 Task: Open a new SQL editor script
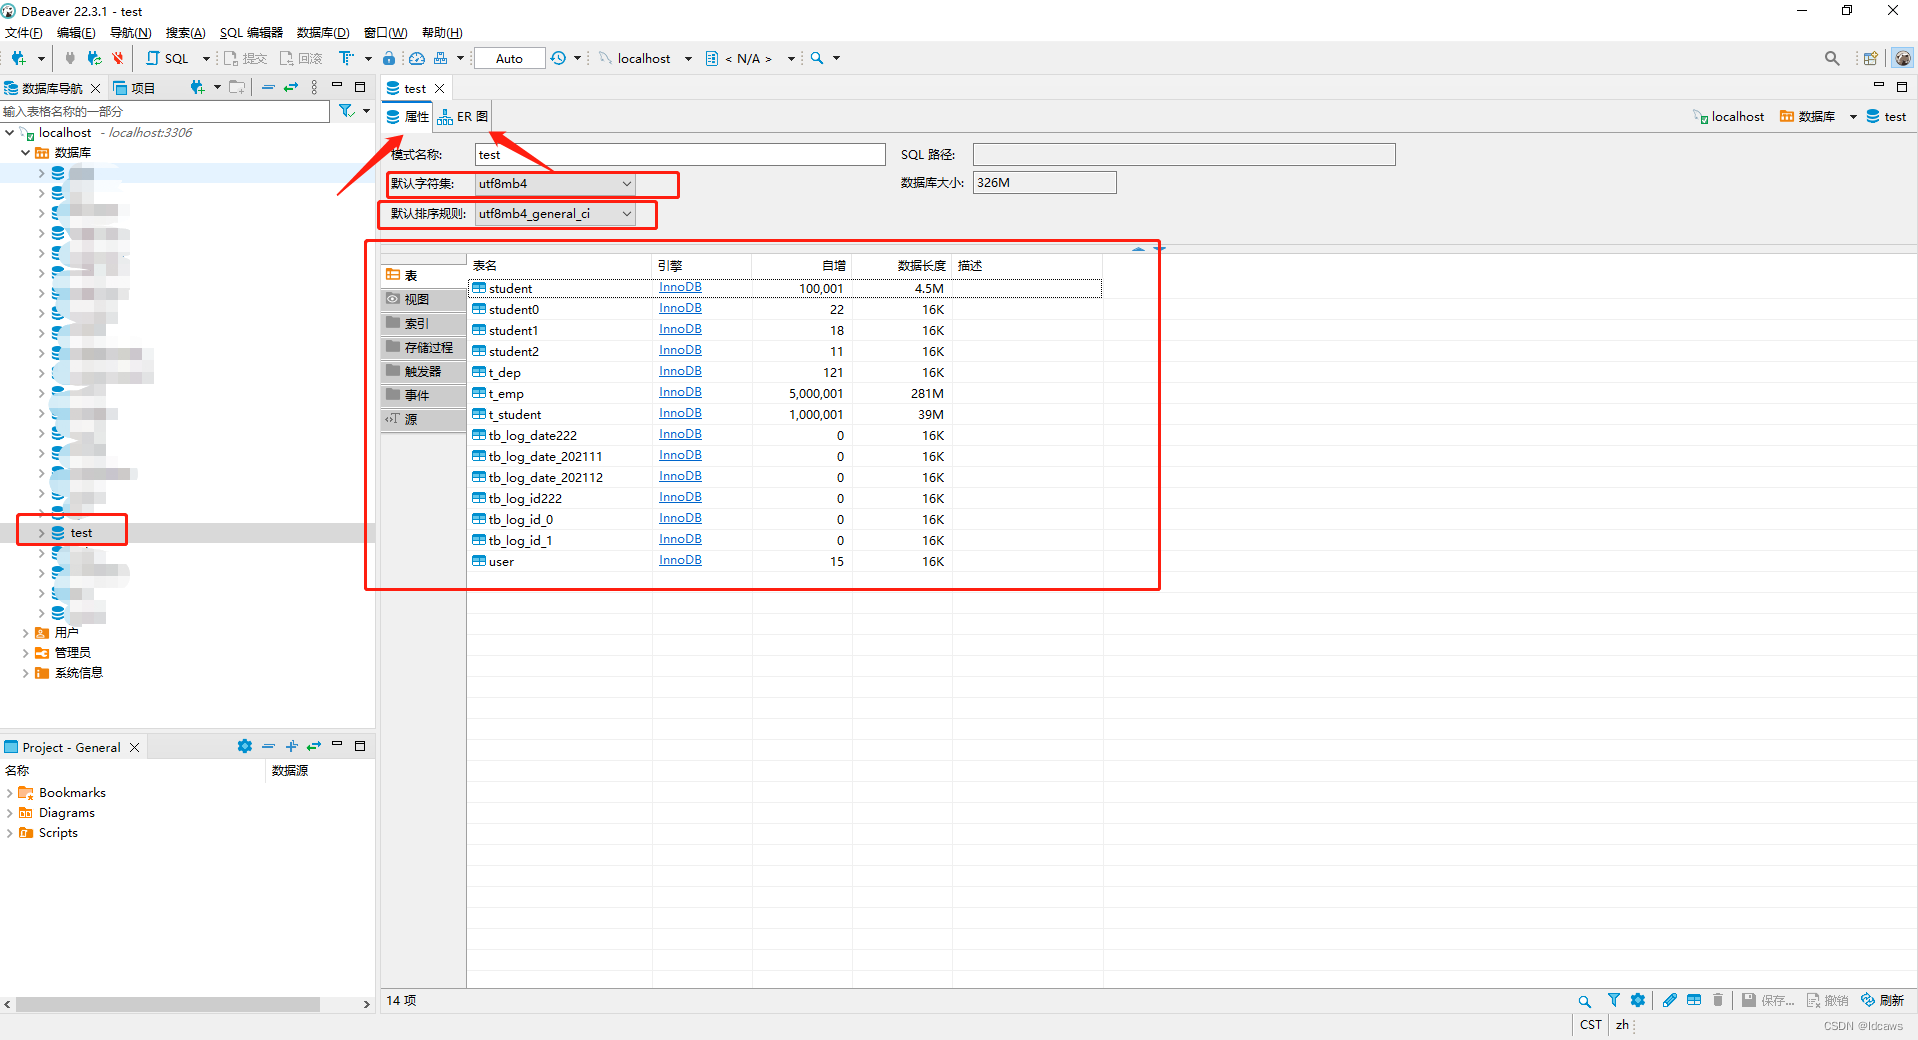click(168, 58)
